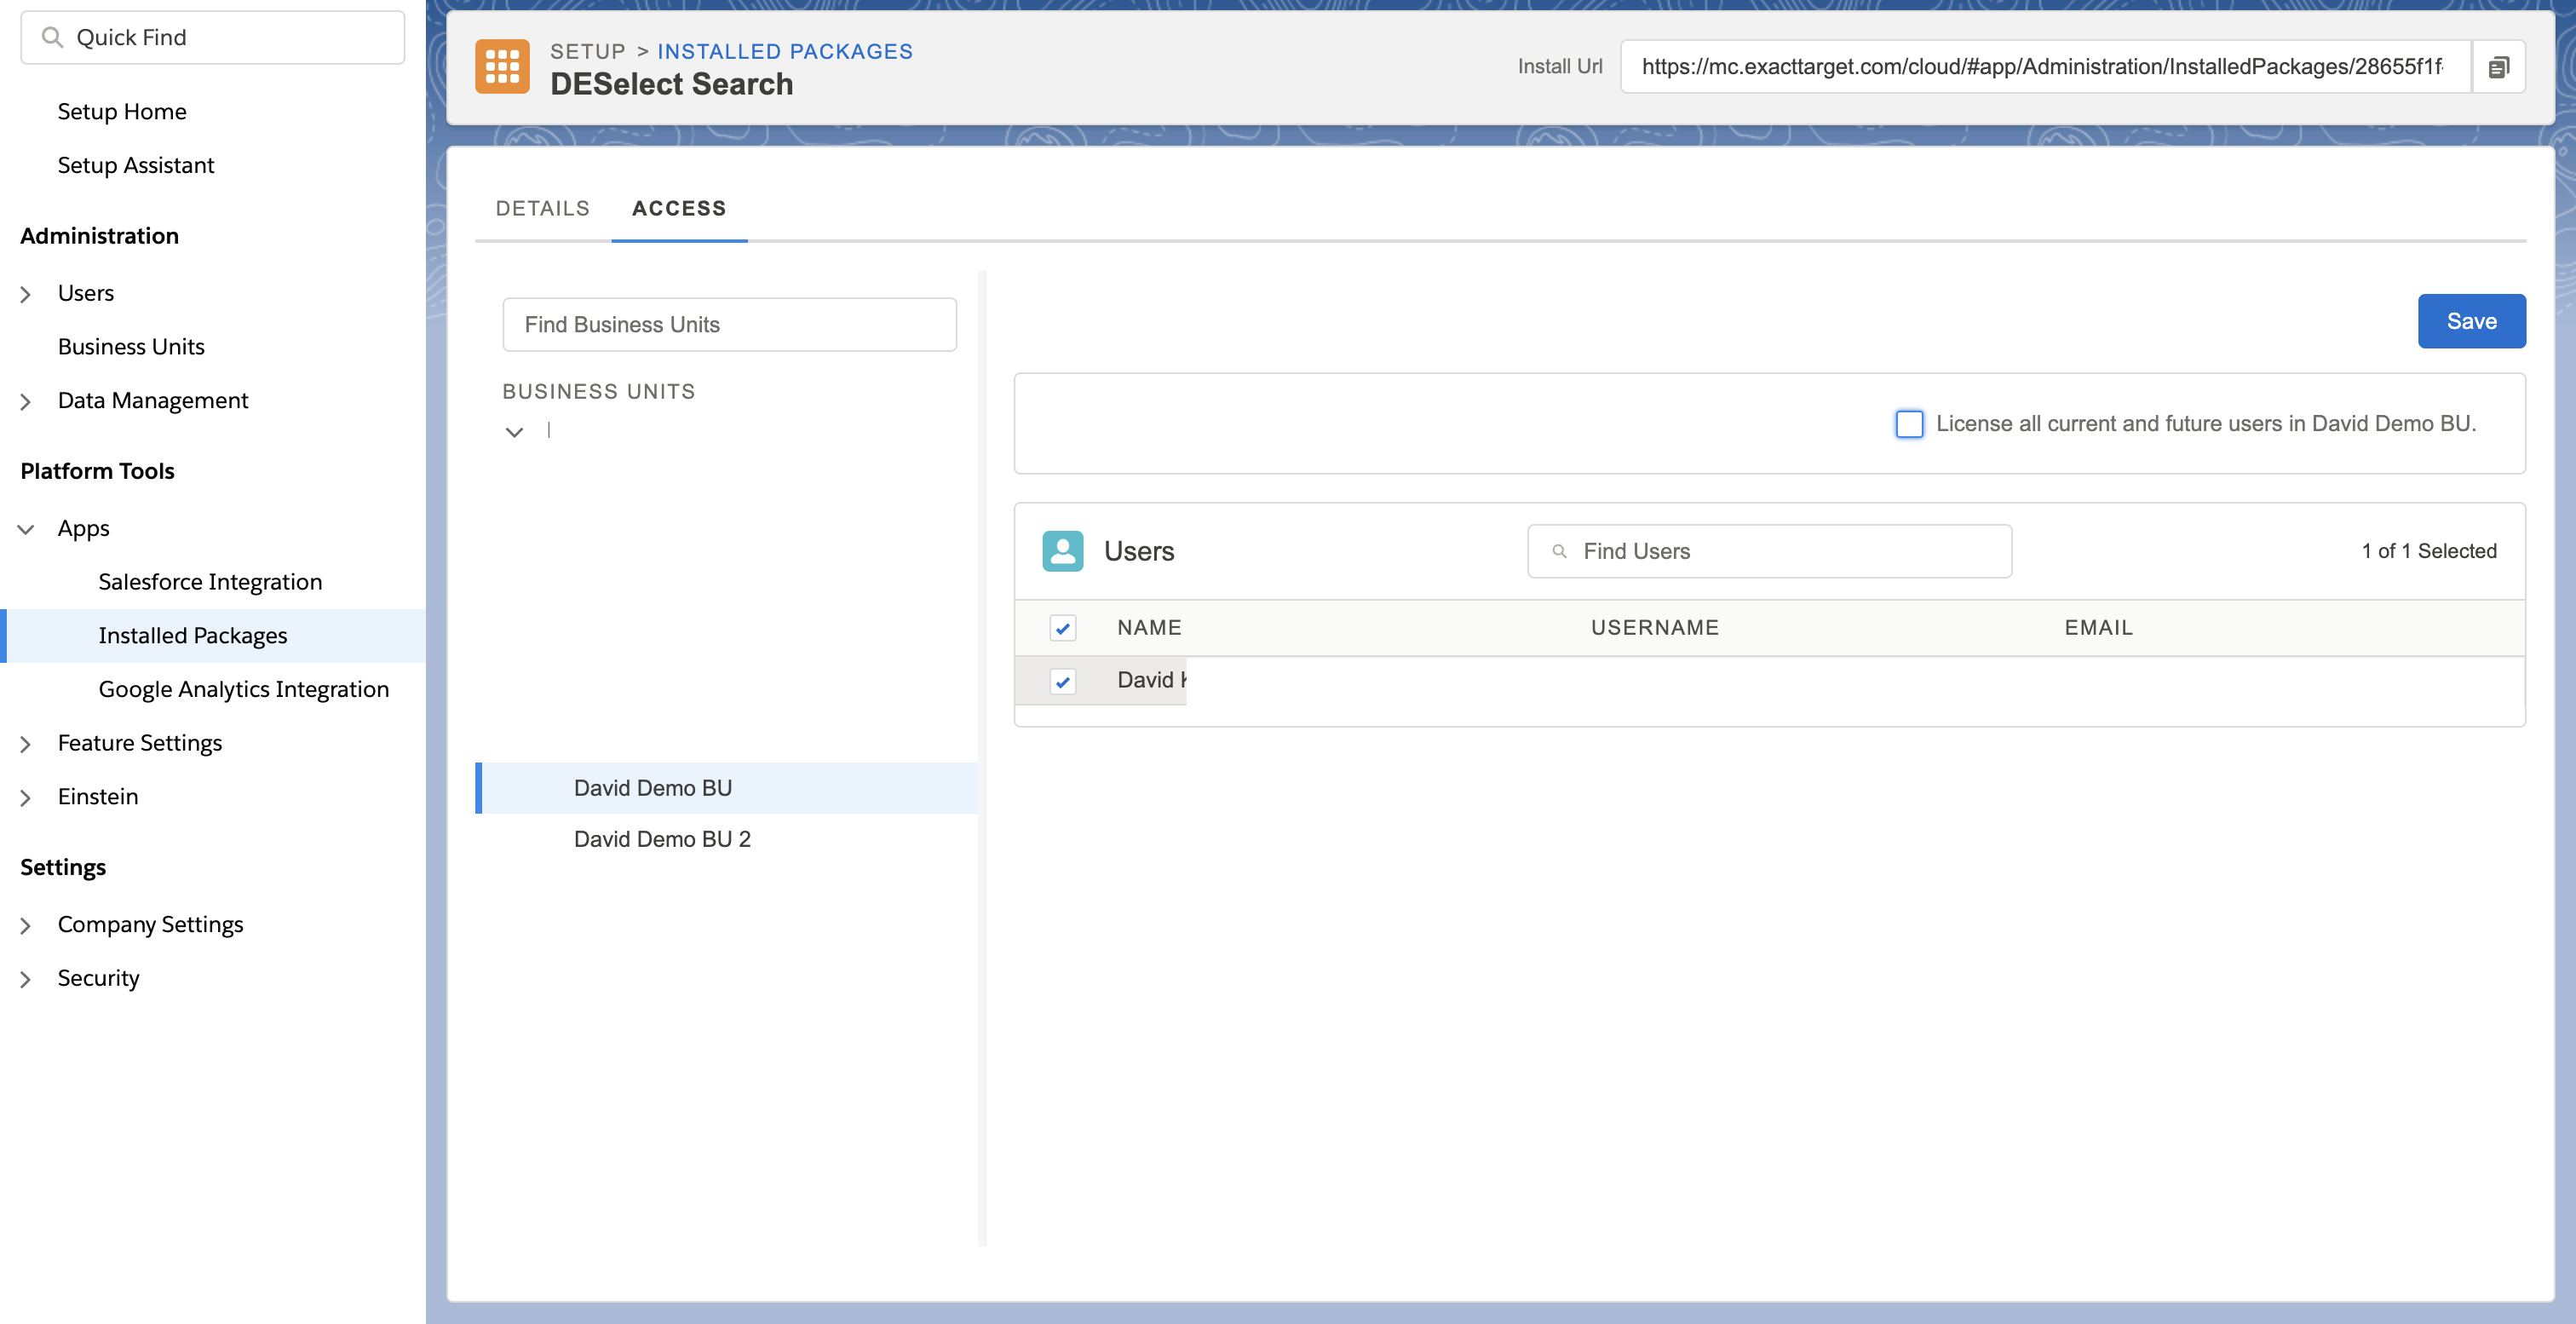Click the Find Users search icon
This screenshot has height=1324, width=2576.
[1559, 551]
